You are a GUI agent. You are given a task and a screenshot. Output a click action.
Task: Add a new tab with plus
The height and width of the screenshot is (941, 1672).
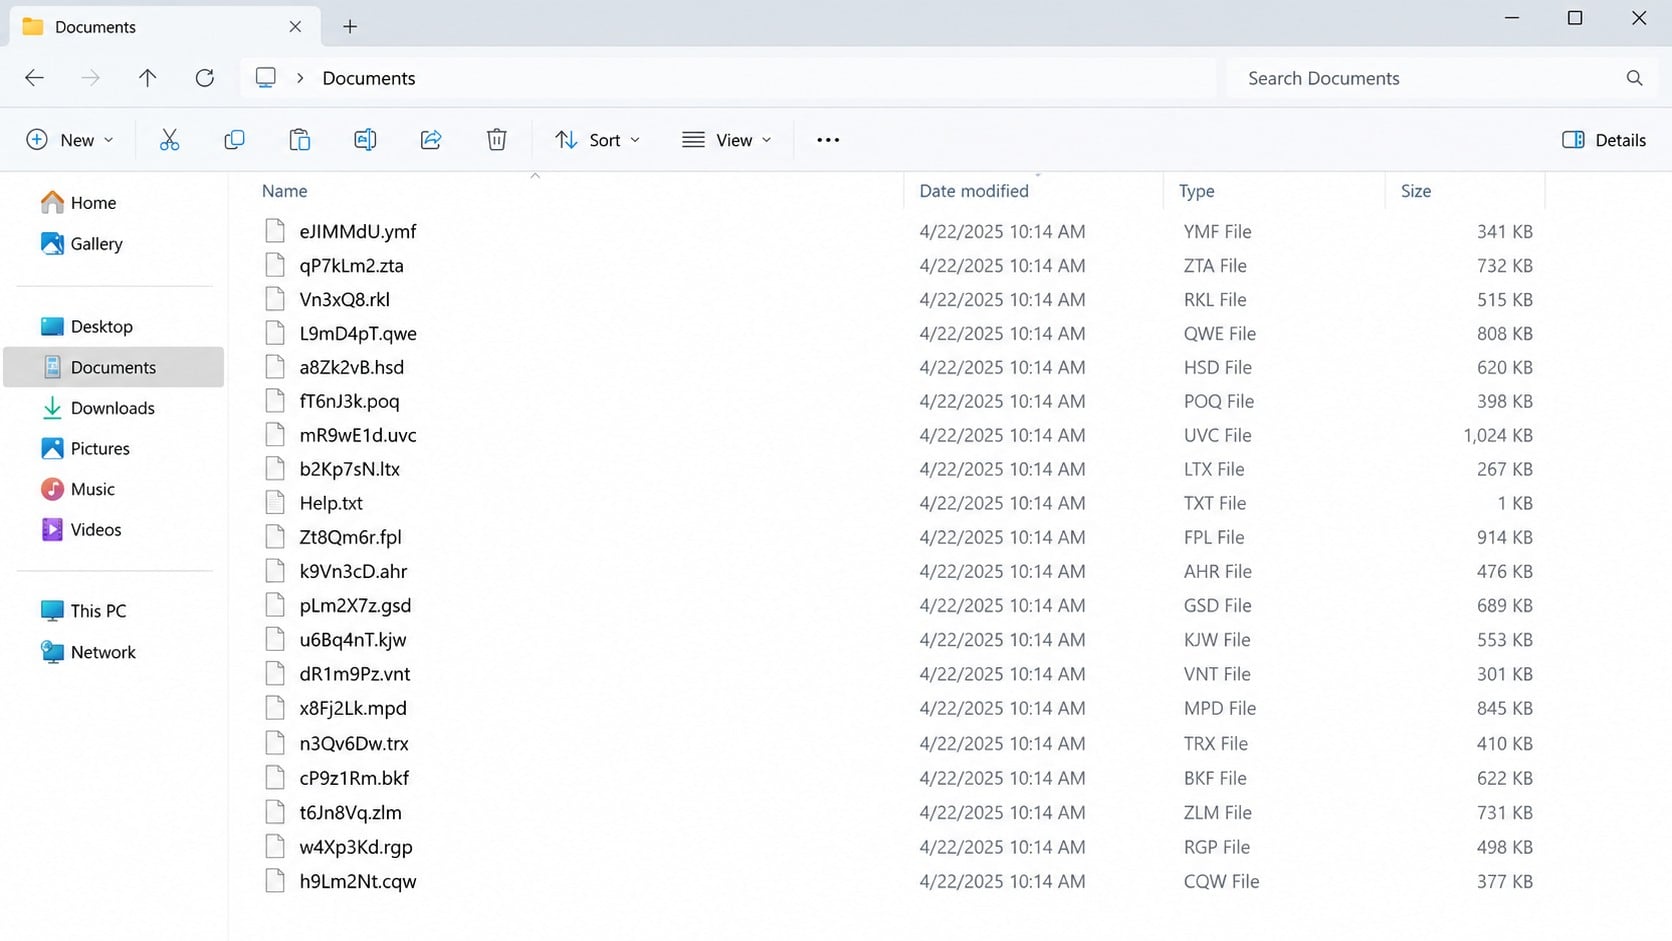pyautogui.click(x=350, y=27)
